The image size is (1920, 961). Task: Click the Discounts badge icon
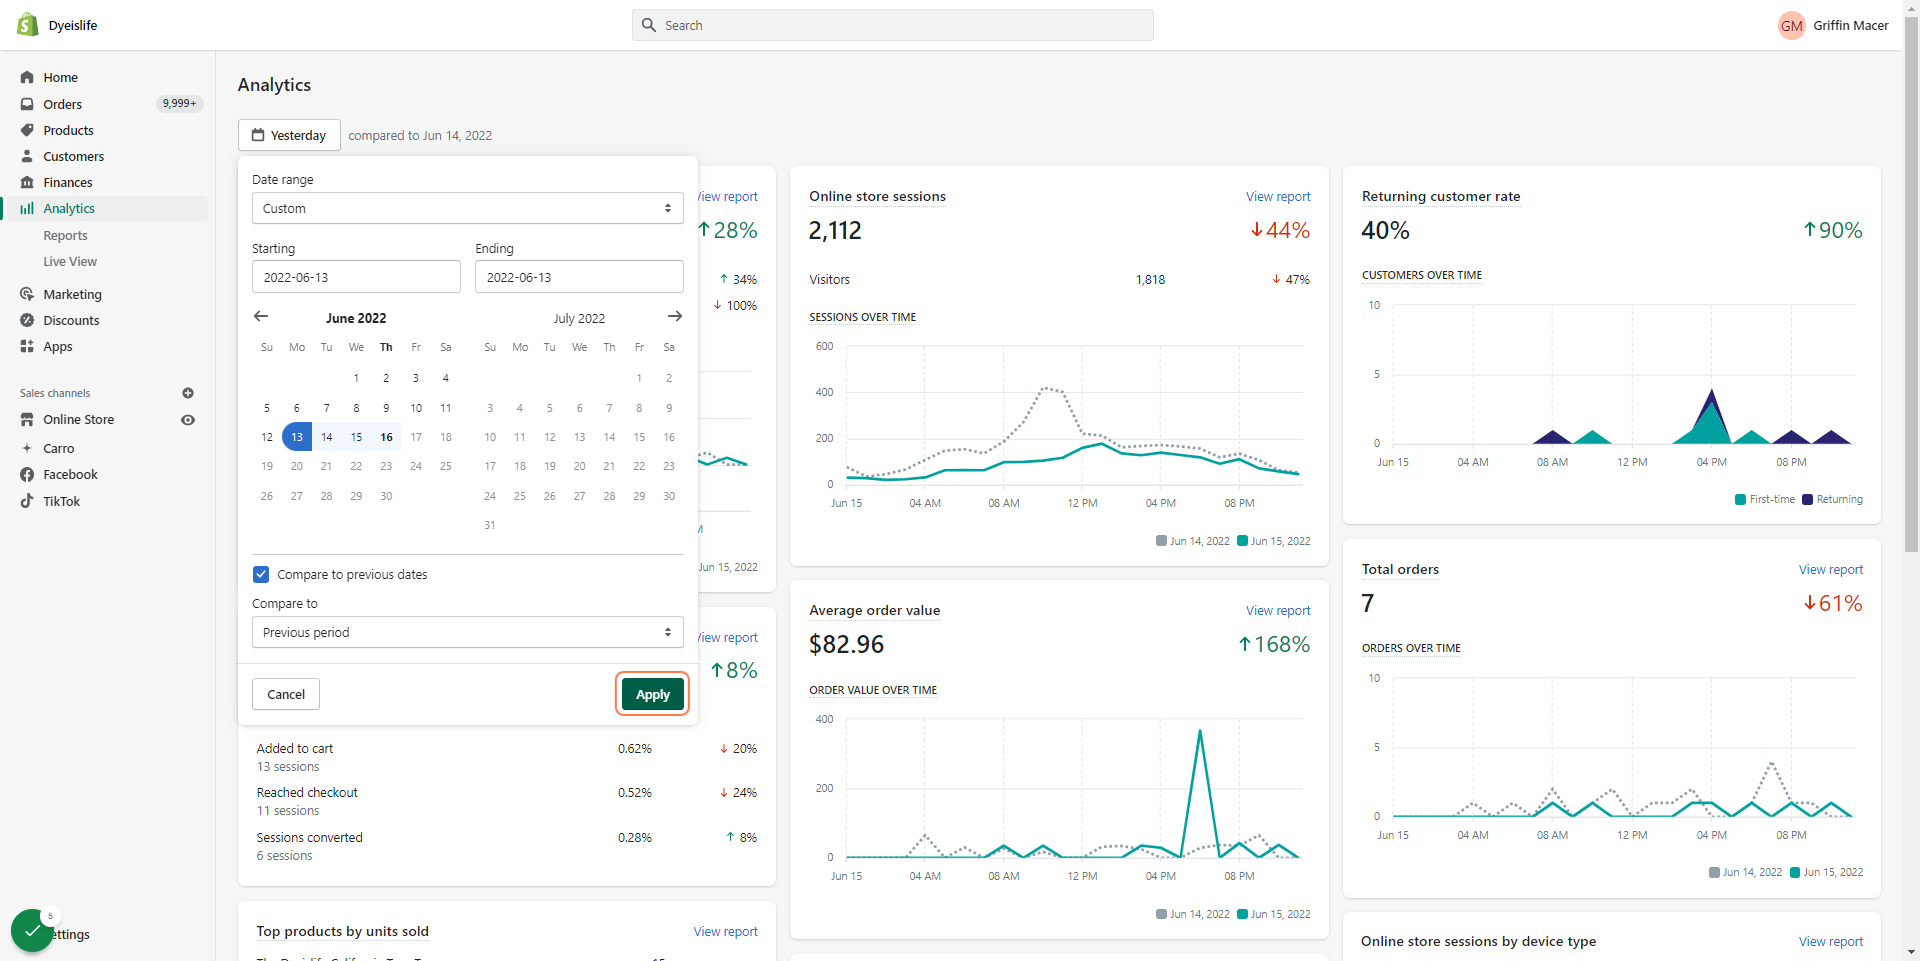pos(27,320)
